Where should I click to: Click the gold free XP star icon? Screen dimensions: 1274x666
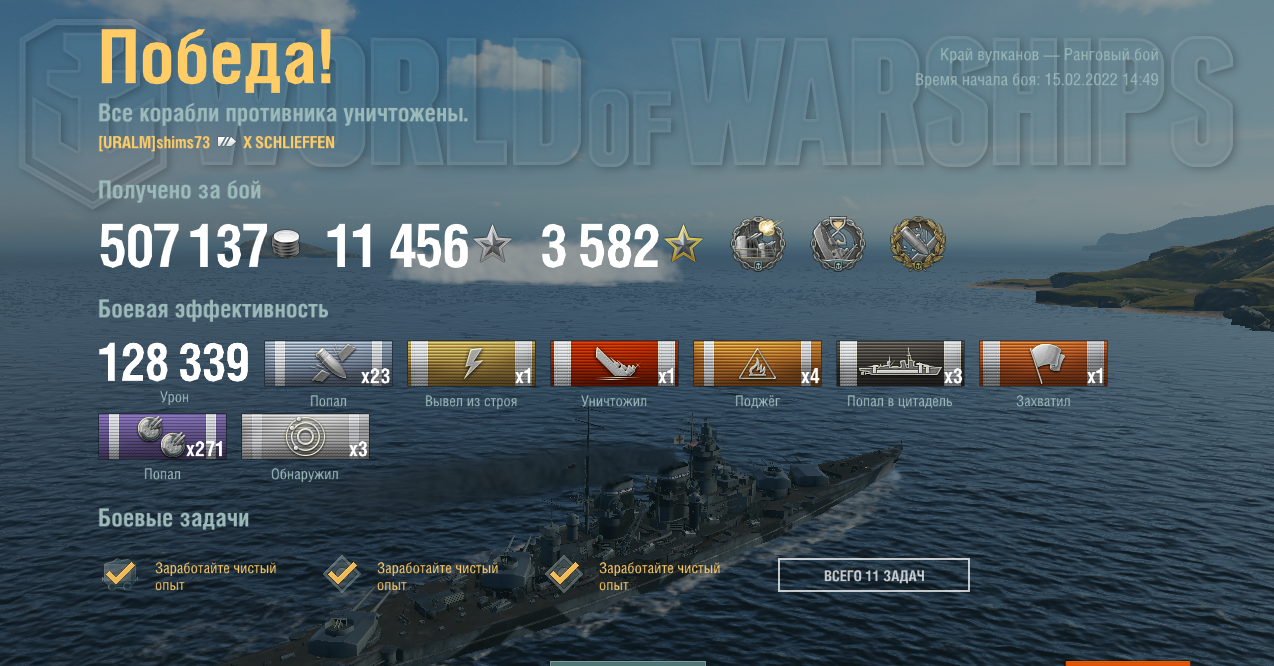coord(684,245)
